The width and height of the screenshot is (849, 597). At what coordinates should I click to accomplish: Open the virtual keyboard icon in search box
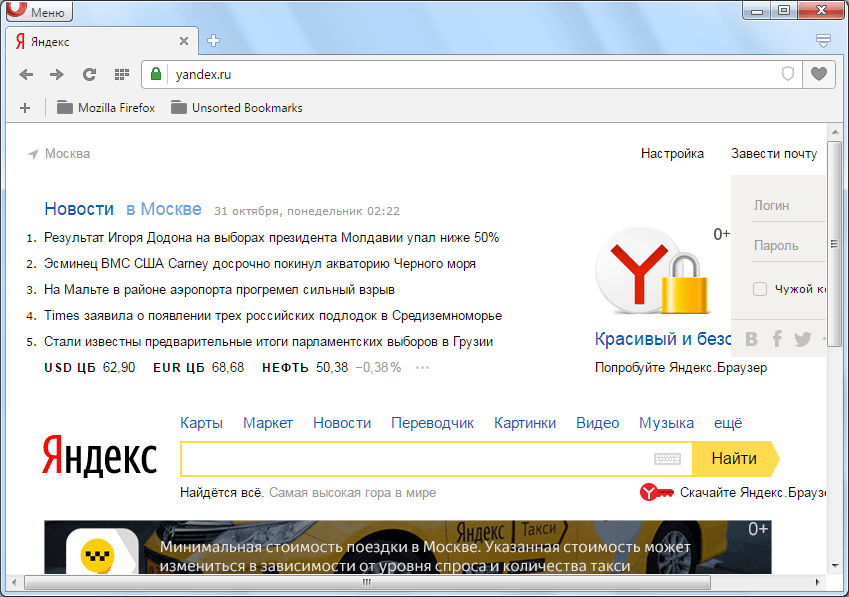[x=667, y=459]
